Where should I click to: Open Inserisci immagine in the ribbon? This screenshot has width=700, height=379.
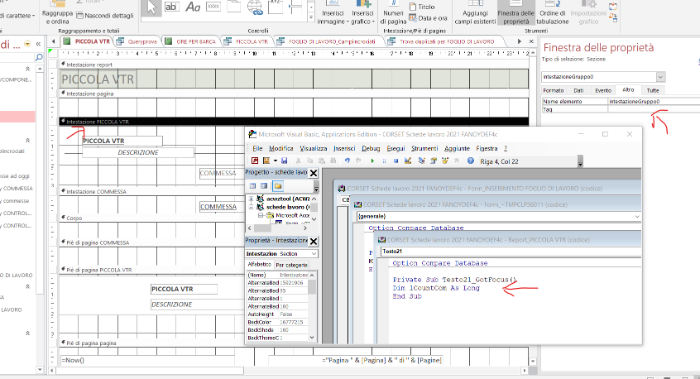pos(333,13)
